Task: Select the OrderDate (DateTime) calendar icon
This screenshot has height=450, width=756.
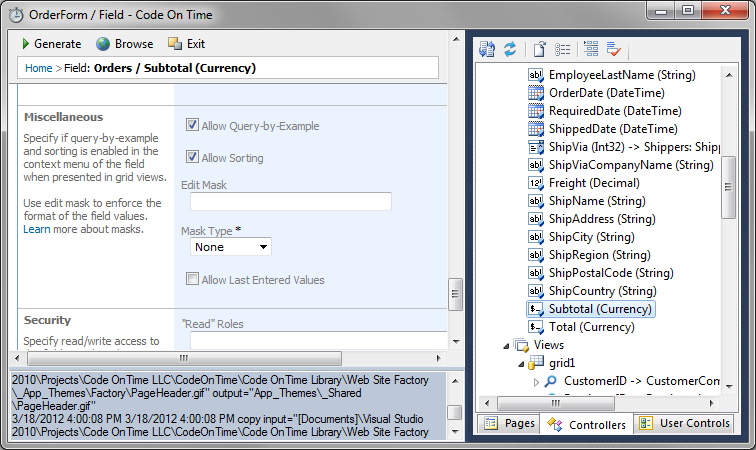Action: 536,93
